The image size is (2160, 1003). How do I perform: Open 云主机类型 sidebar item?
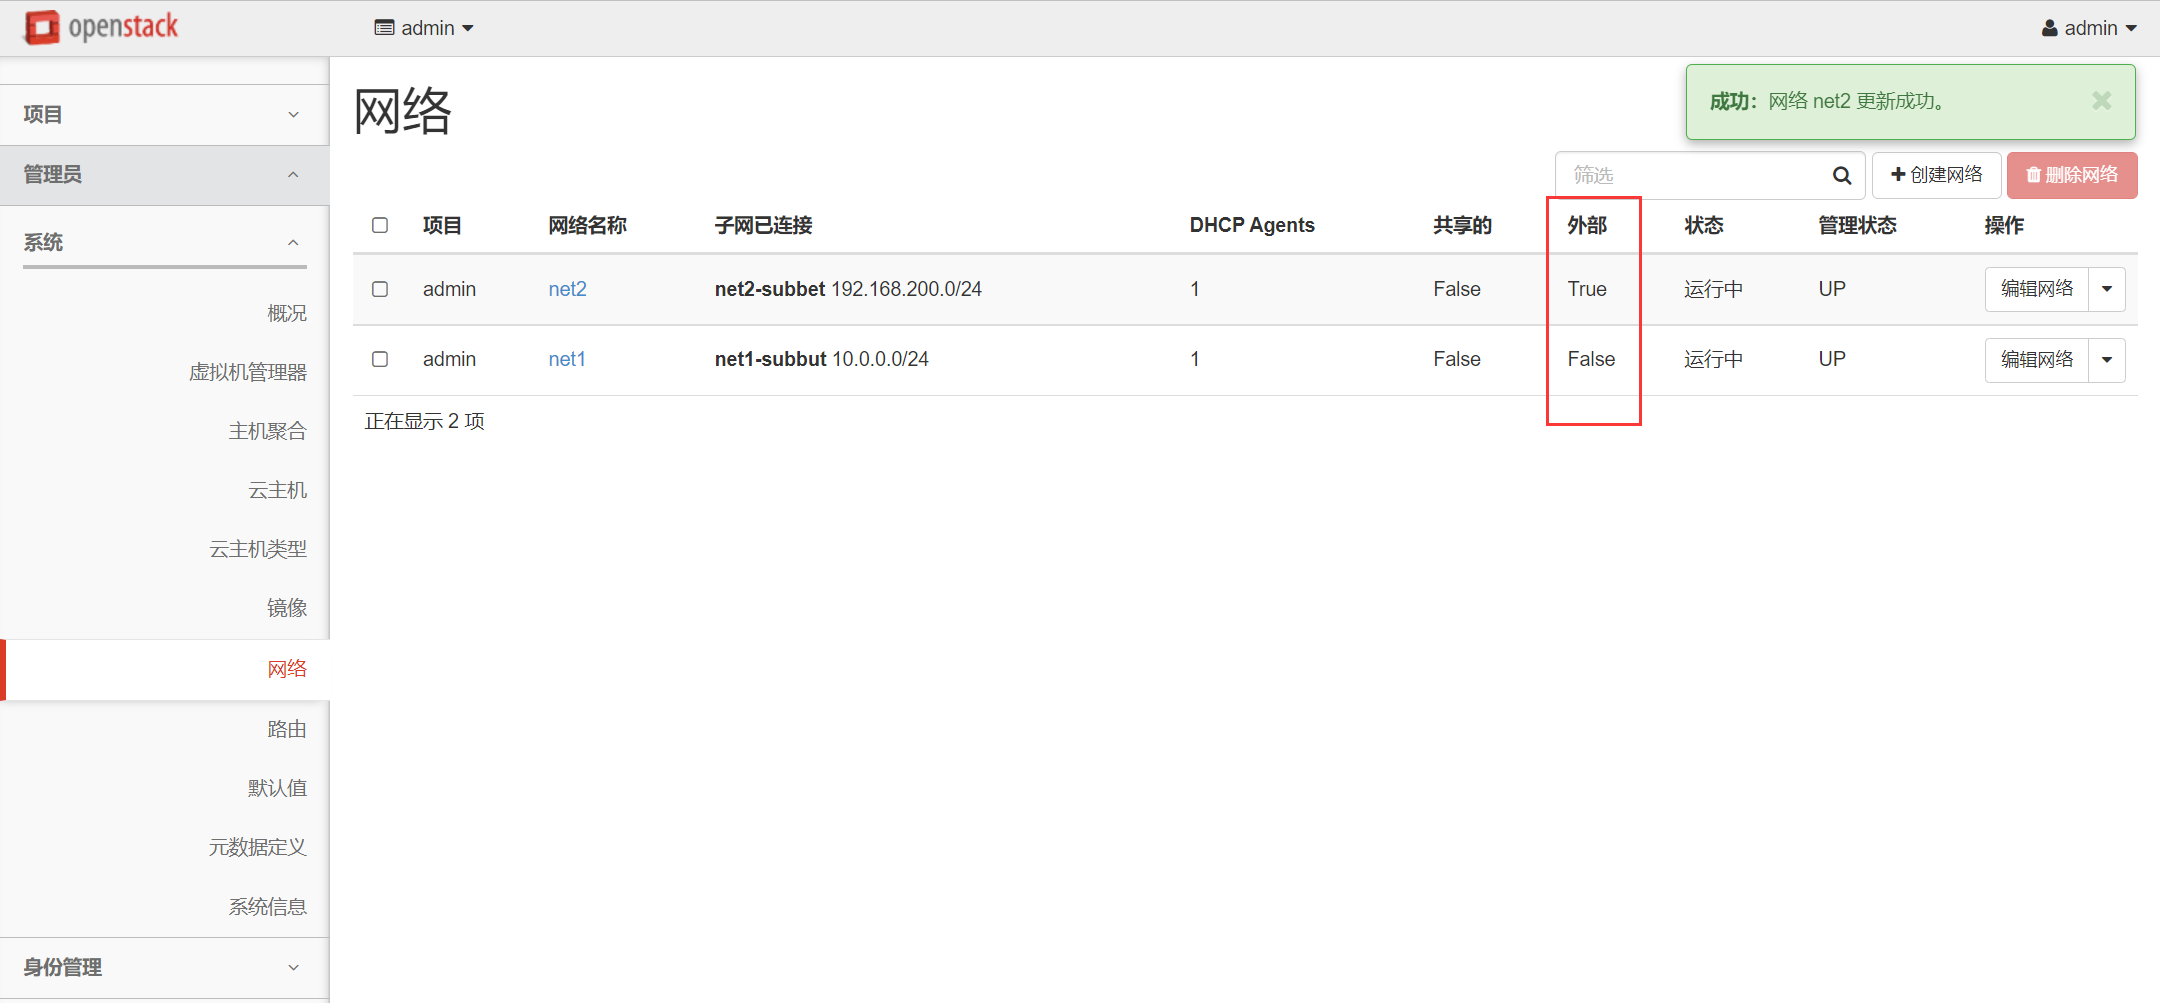coord(258,549)
